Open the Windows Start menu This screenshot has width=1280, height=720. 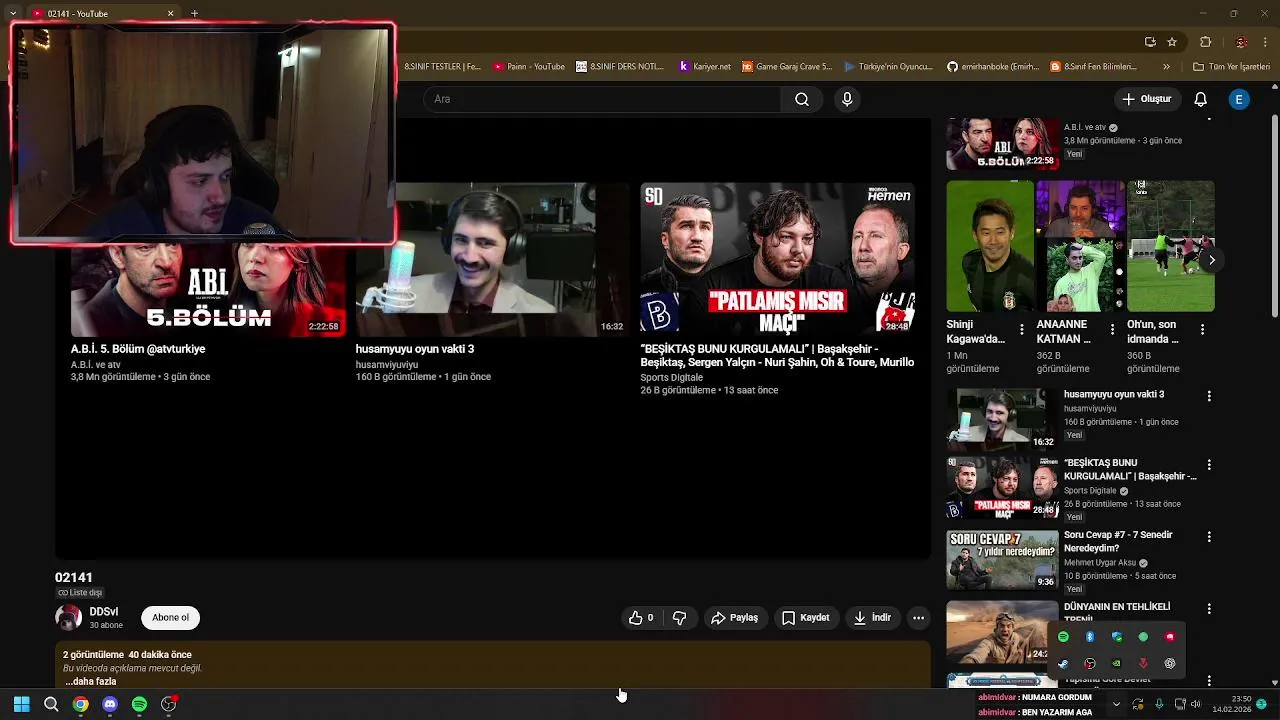[x=21, y=704]
